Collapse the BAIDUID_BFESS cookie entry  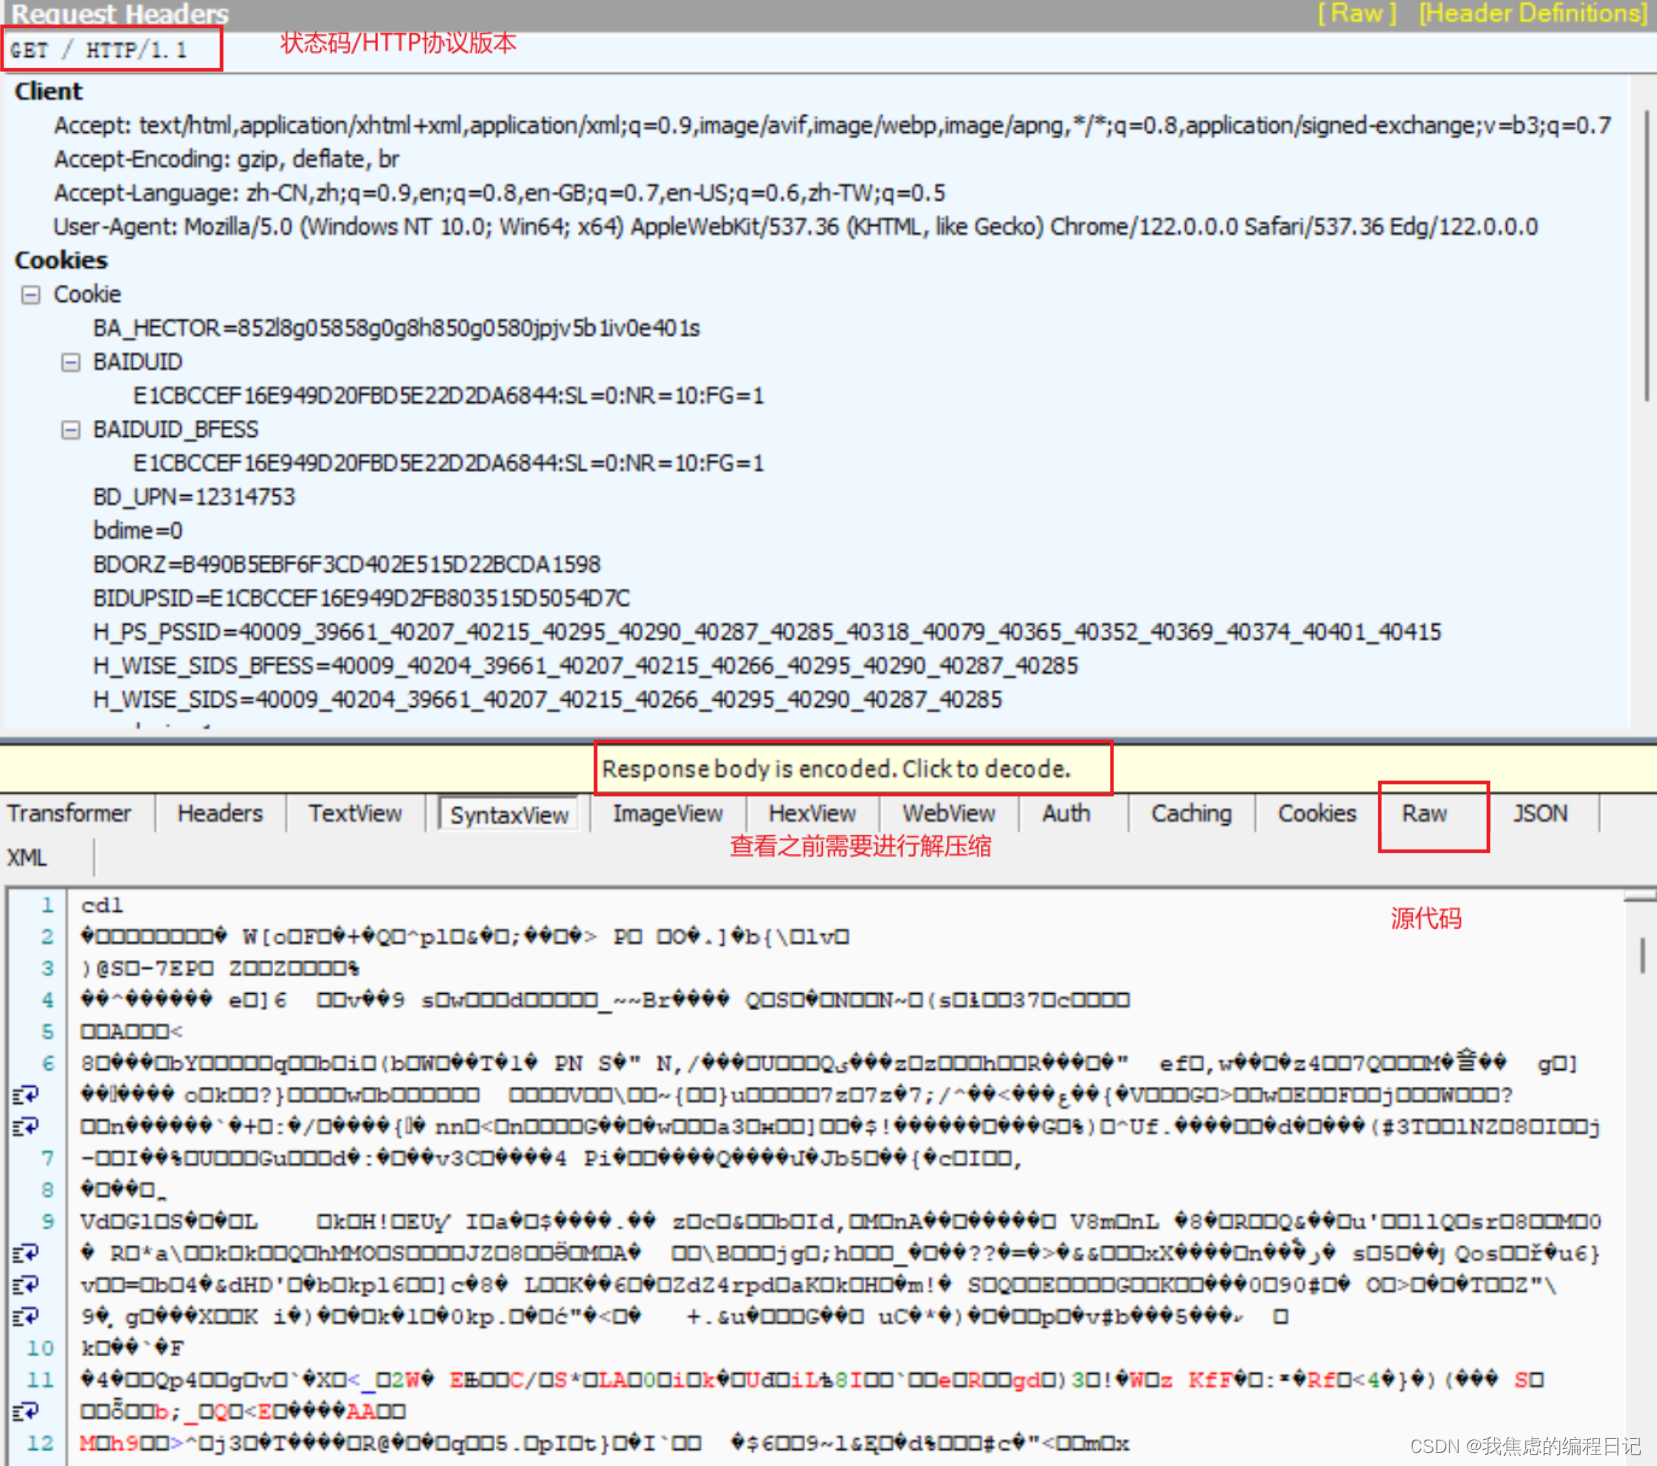[70, 429]
